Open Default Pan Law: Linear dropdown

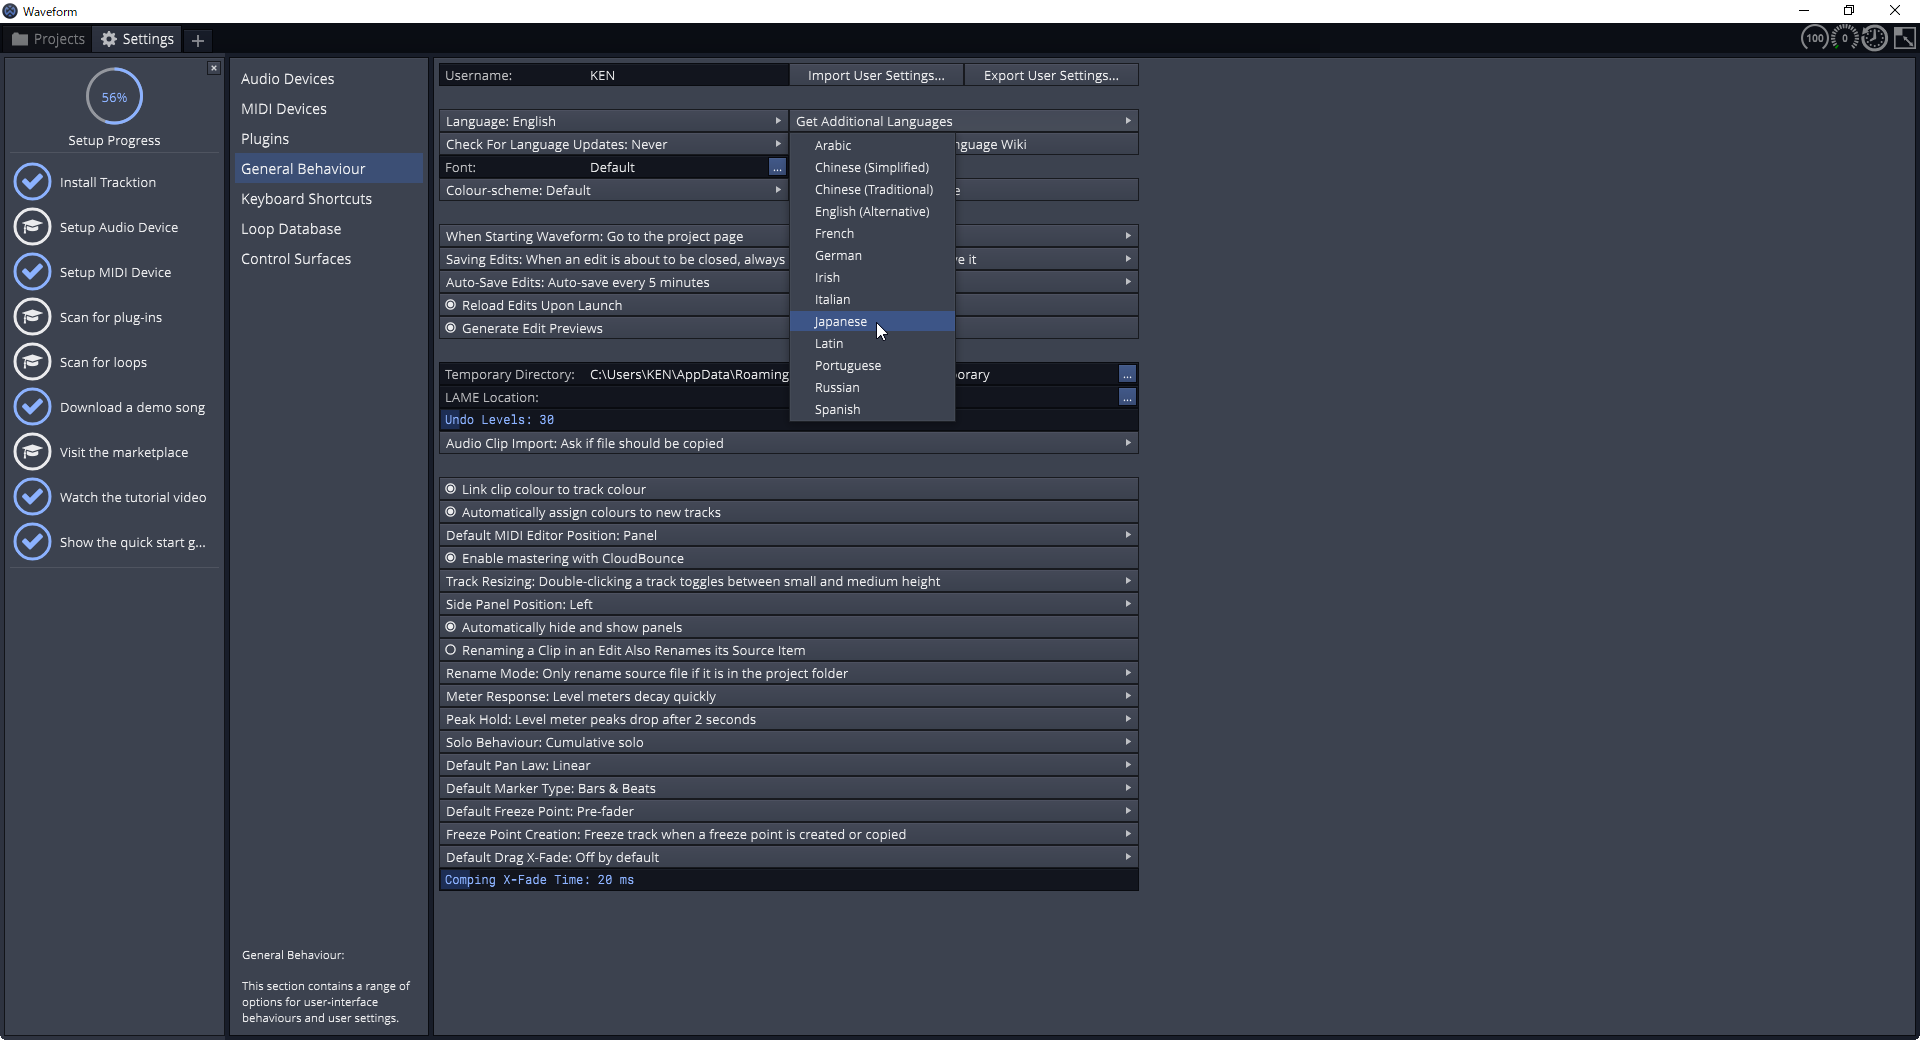(788, 765)
